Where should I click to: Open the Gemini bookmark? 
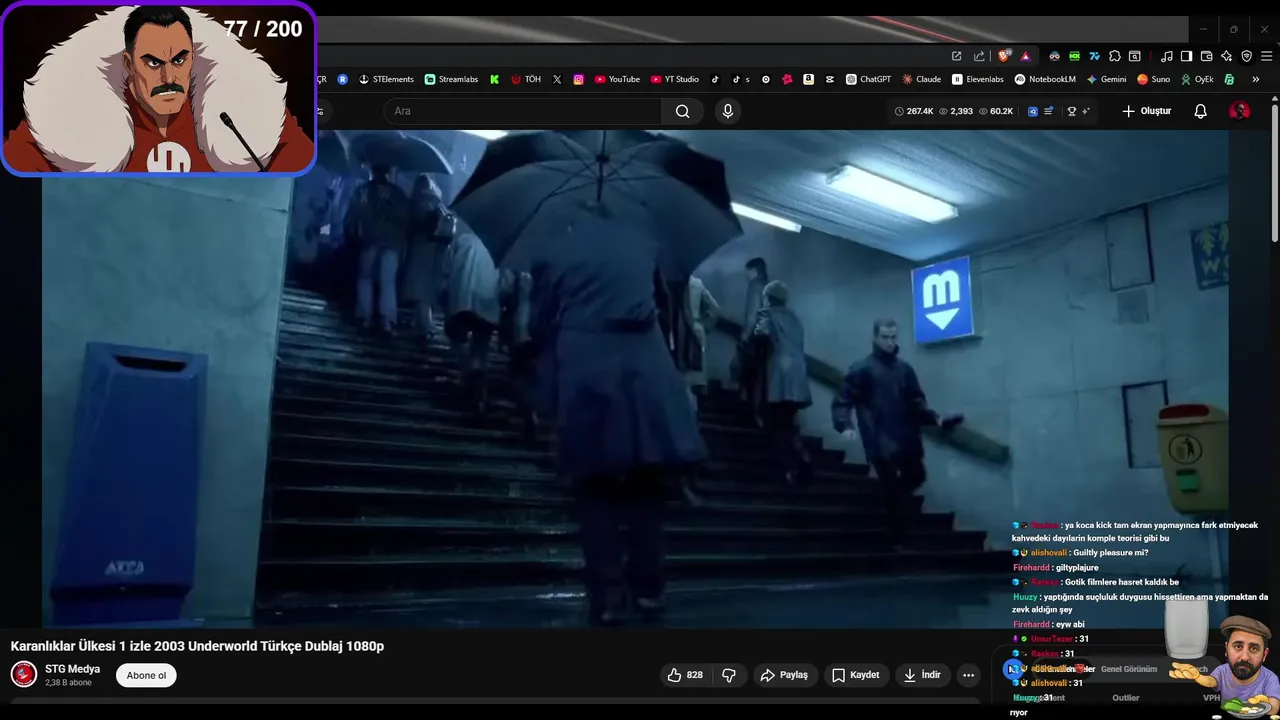(1106, 79)
